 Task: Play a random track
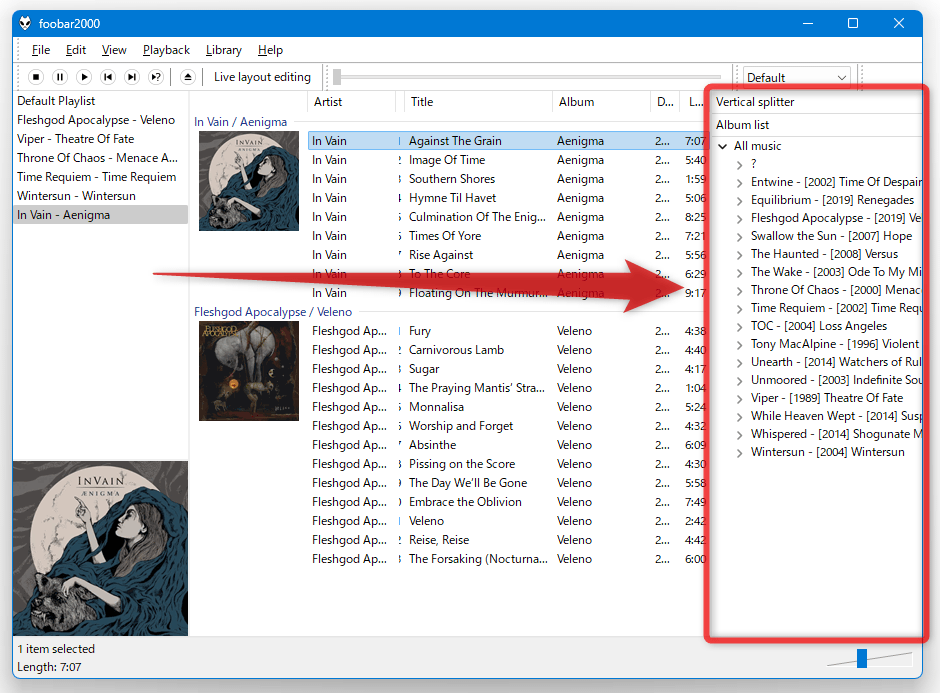pyautogui.click(x=156, y=77)
